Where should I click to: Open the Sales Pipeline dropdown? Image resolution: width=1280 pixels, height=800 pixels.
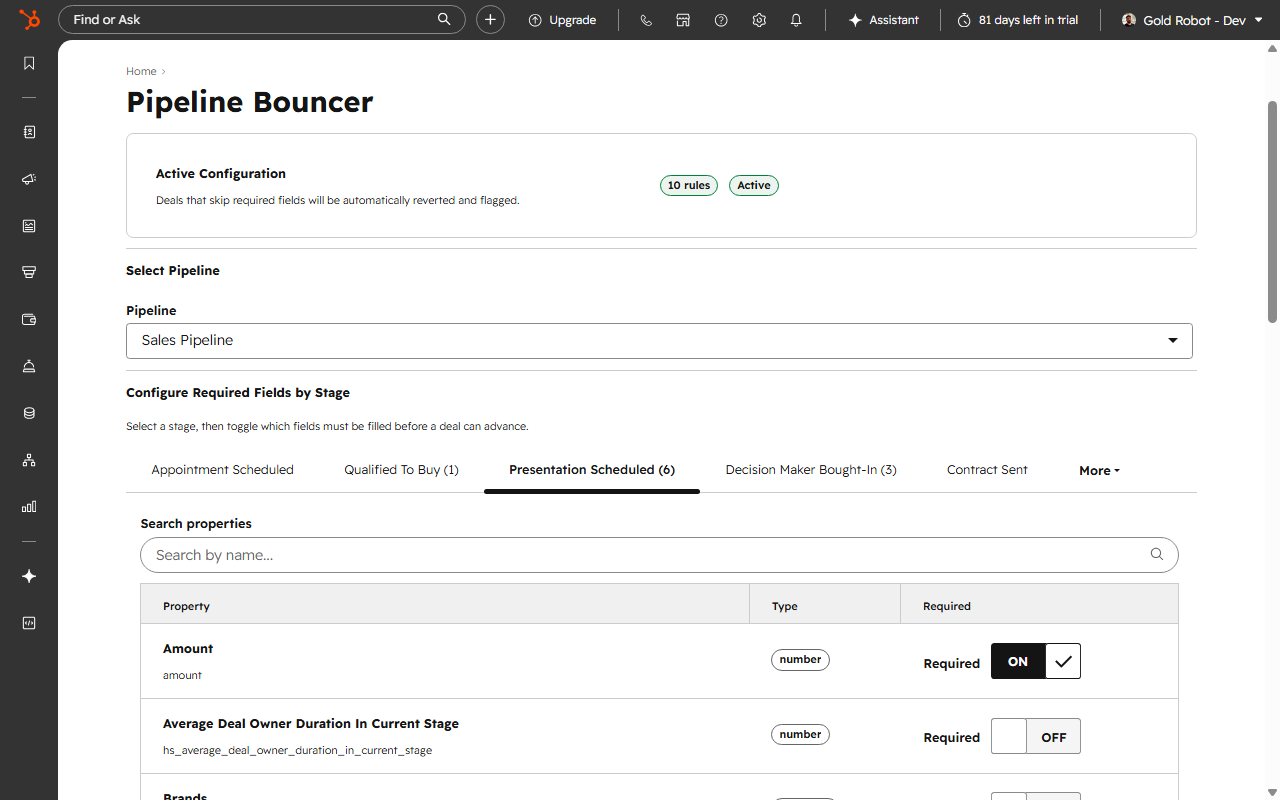(659, 340)
